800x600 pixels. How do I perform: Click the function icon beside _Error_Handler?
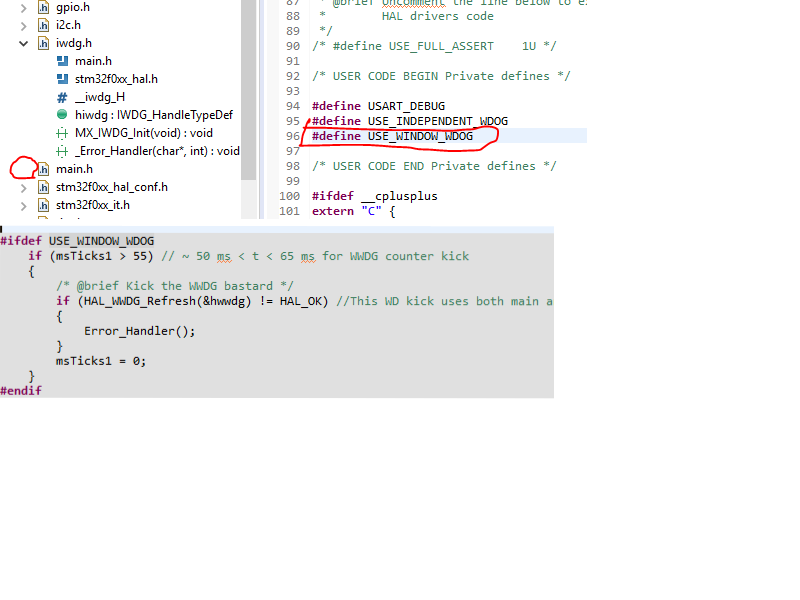[x=62, y=151]
